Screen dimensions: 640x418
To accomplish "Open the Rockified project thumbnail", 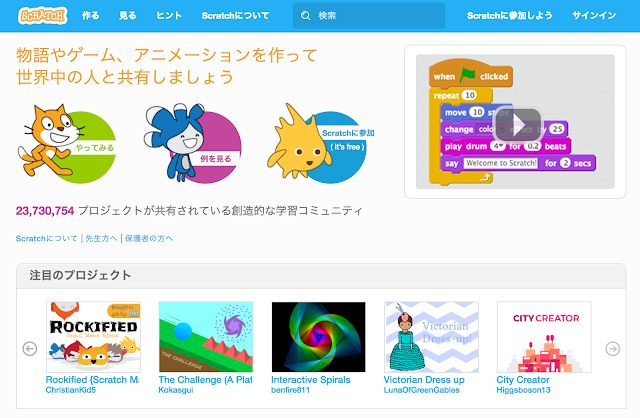I will 93,337.
